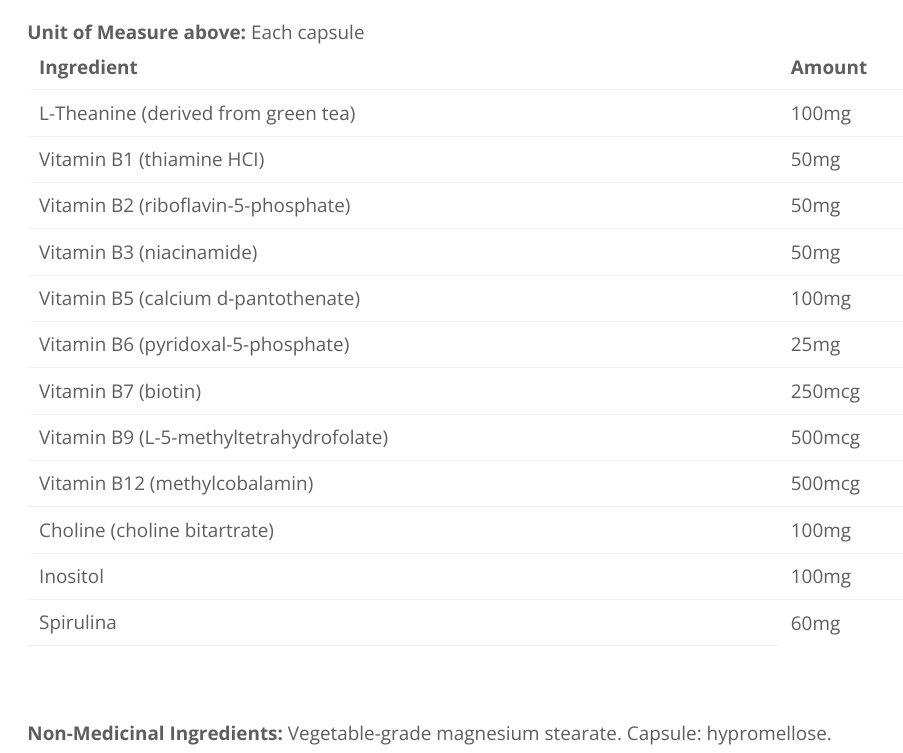This screenshot has height=753, width=903.
Task: Click the 500mcg amount for Vitamin B12
Action: [x=825, y=484]
